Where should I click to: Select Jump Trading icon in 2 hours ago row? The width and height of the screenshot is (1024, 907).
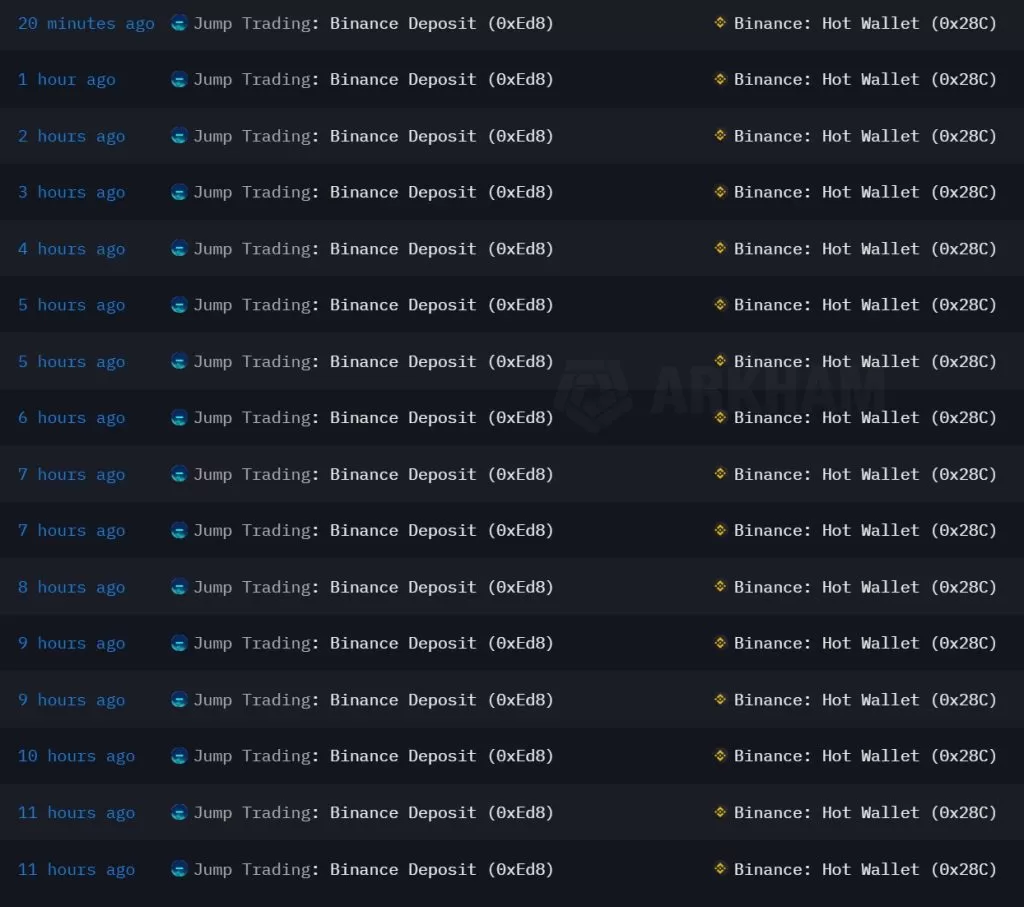(x=179, y=136)
